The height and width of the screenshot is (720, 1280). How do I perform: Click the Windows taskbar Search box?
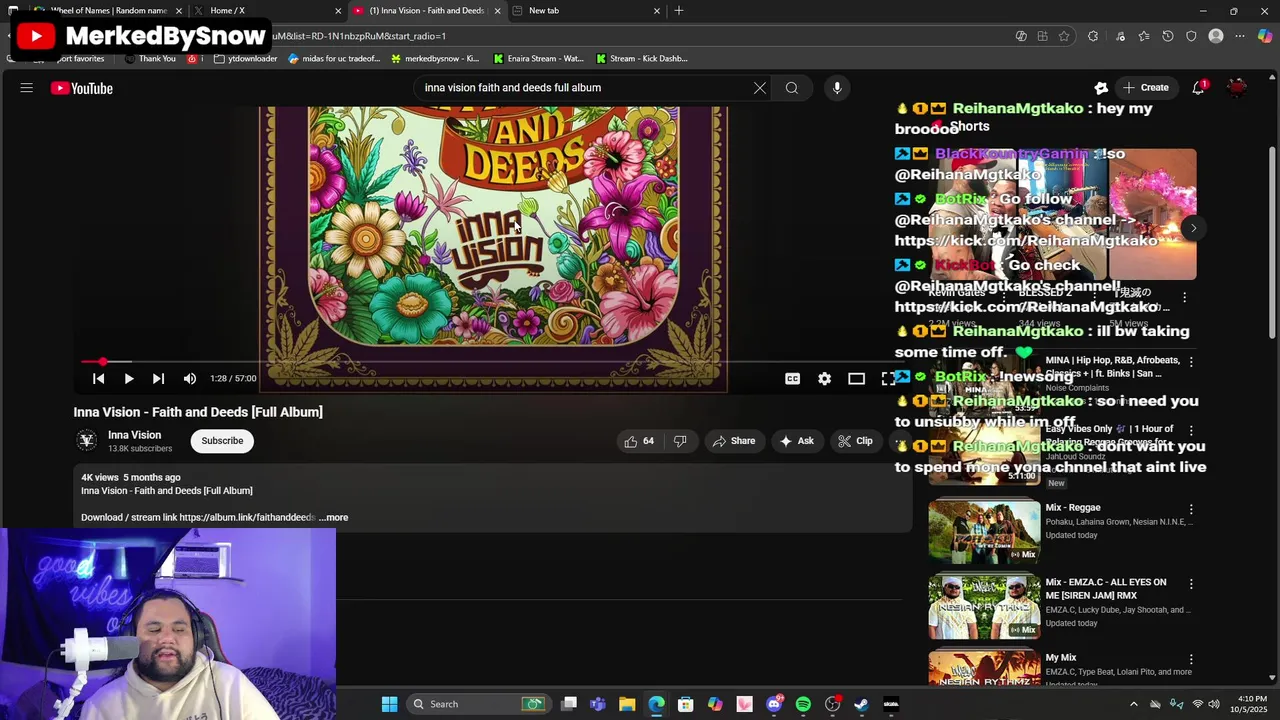[478, 704]
